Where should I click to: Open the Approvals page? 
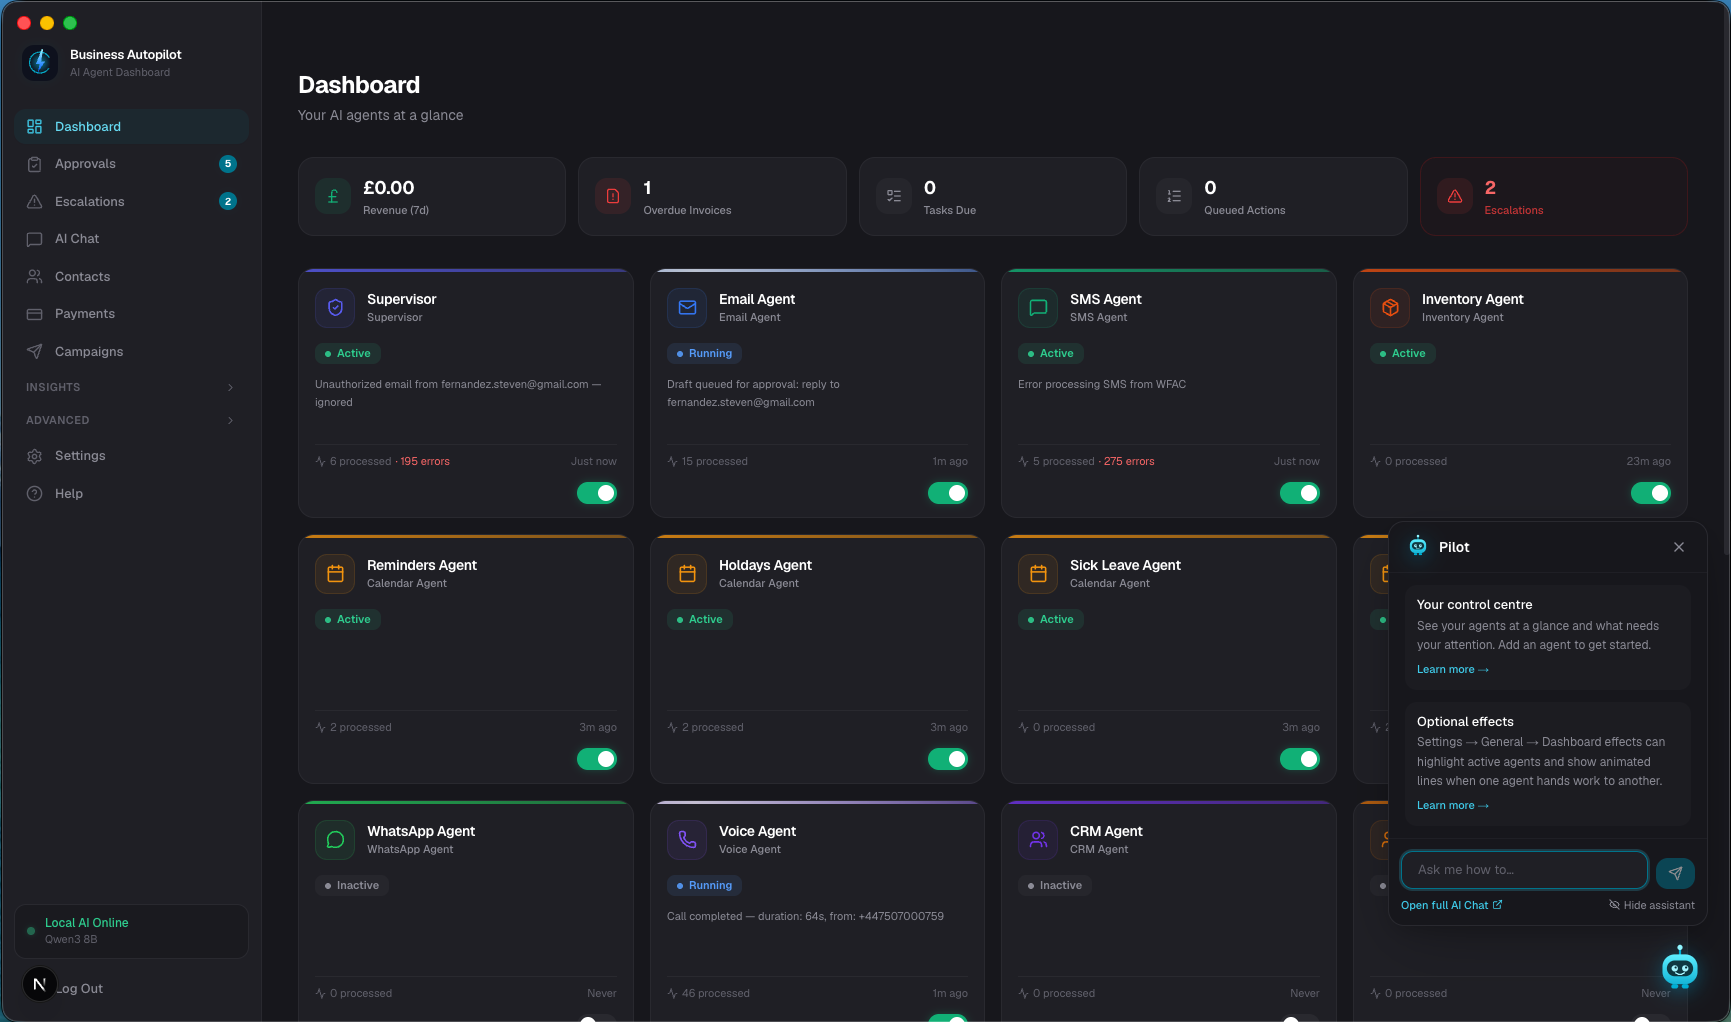(131, 164)
